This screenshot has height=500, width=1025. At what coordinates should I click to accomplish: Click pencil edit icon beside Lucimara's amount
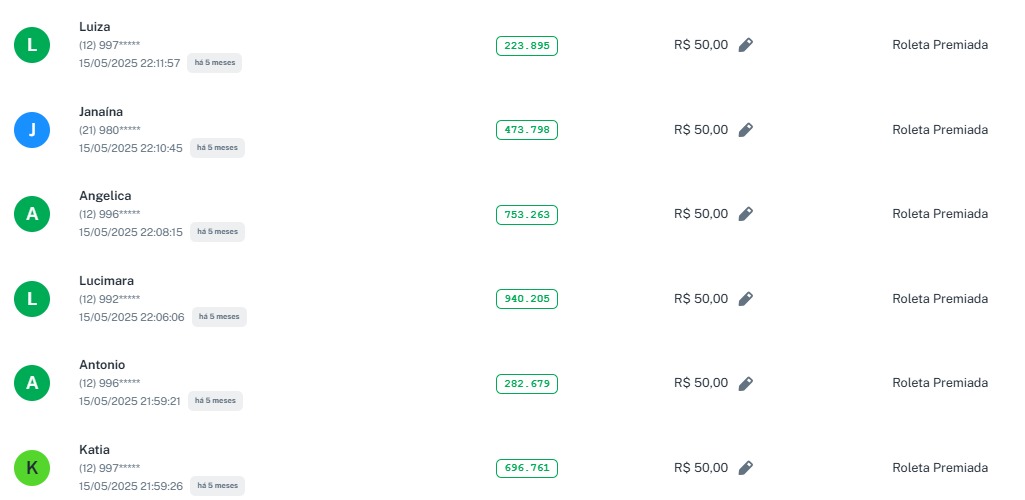745,299
